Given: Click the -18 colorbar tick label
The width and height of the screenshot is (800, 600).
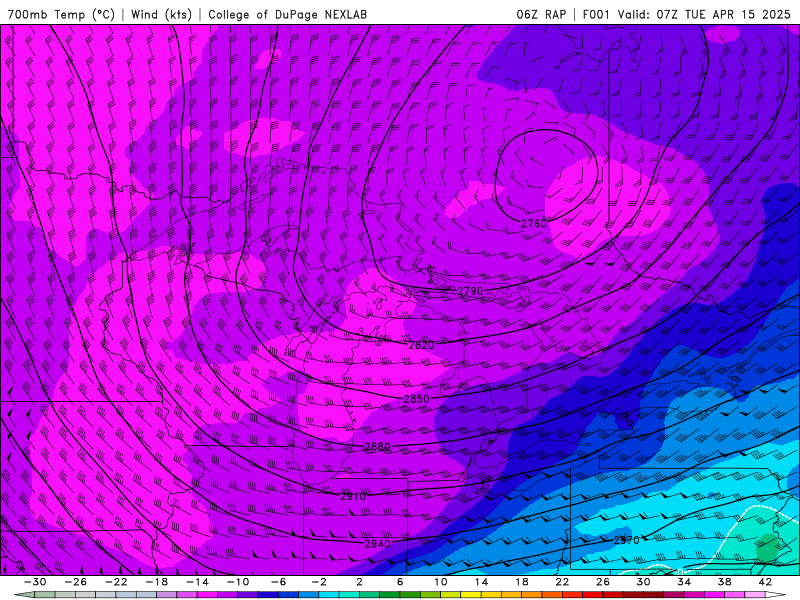Looking at the screenshot, I should tap(157, 582).
